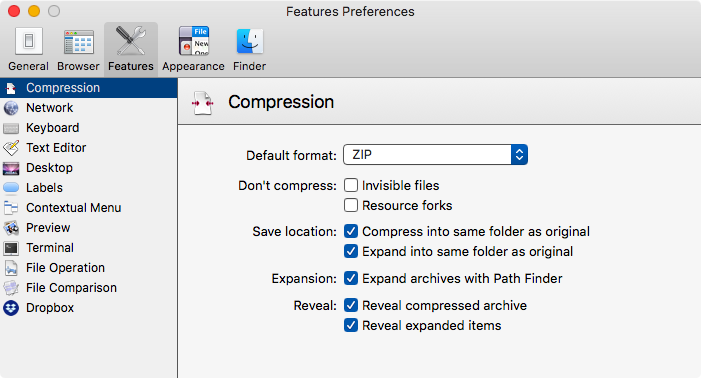Select Network globe icon in sidebar

(11, 108)
